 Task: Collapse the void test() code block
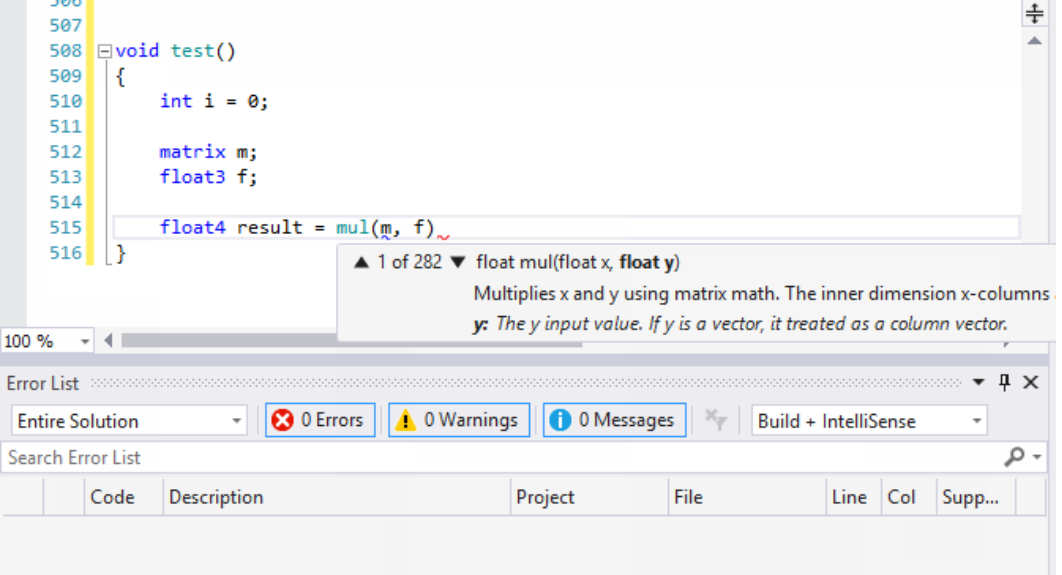(104, 51)
